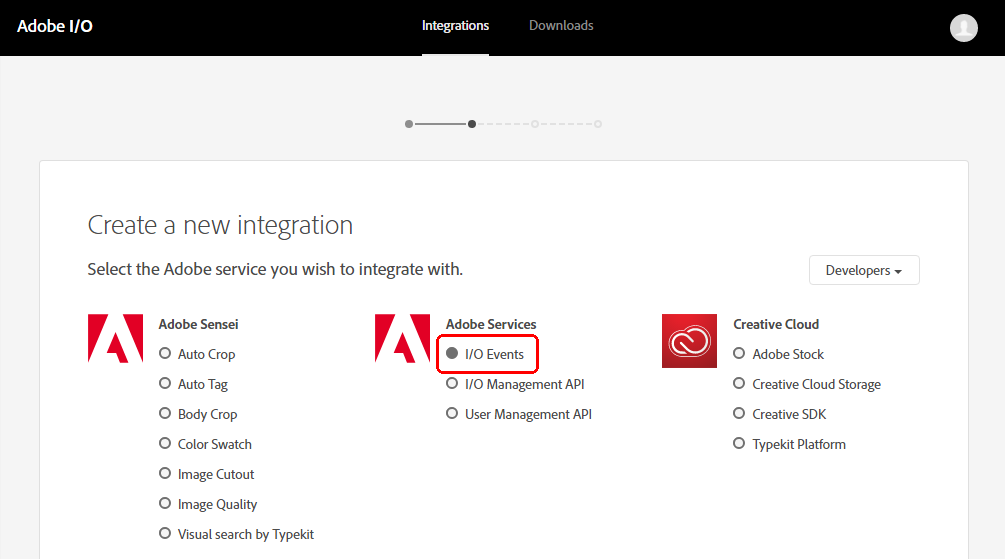Click the Creative Cloud heading

[776, 324]
